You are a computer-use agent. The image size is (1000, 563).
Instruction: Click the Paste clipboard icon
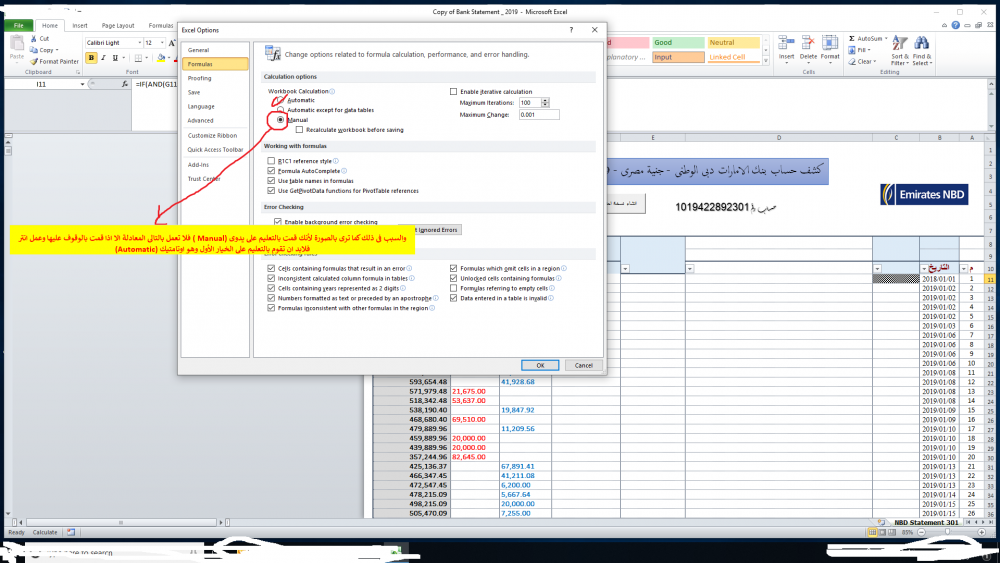click(17, 43)
